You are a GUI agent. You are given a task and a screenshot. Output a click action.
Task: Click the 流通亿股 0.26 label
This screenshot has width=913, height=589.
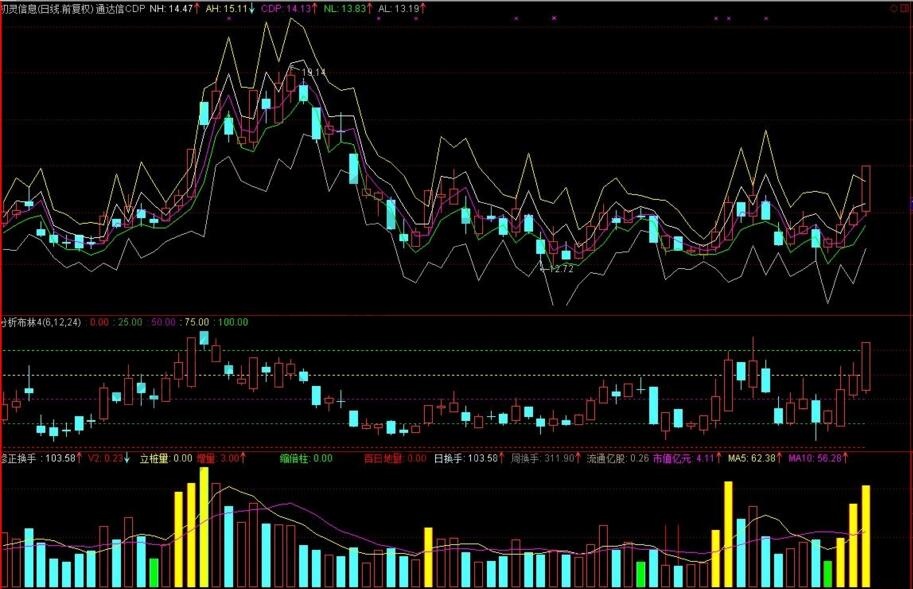pyautogui.click(x=617, y=458)
